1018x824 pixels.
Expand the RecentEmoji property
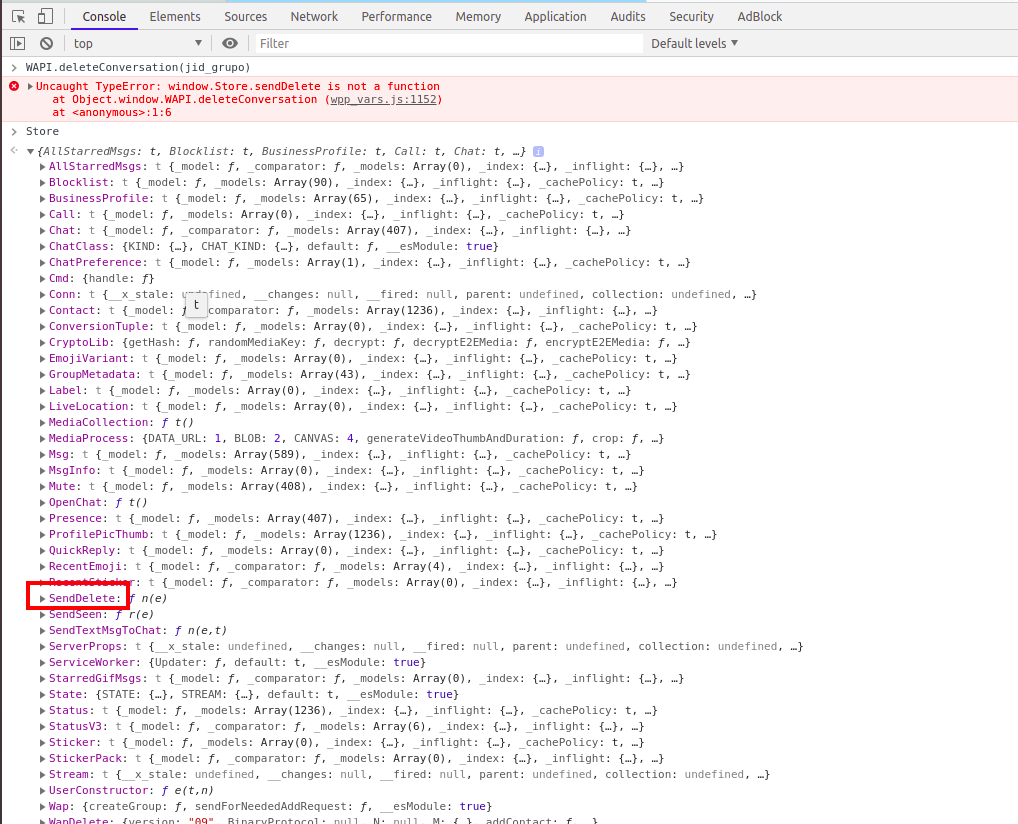coord(43,567)
